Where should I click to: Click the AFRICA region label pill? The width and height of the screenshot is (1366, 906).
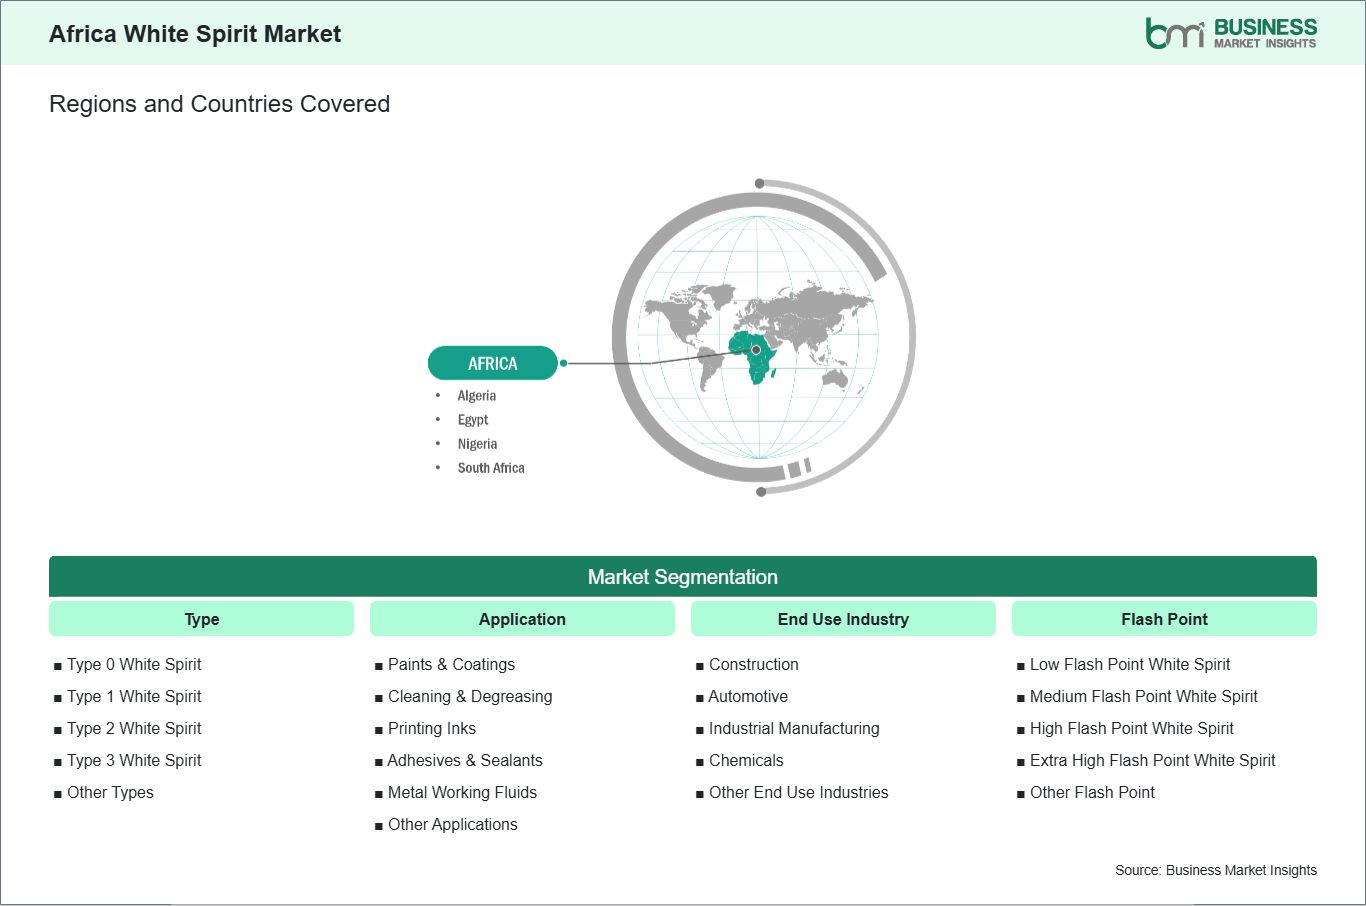492,363
